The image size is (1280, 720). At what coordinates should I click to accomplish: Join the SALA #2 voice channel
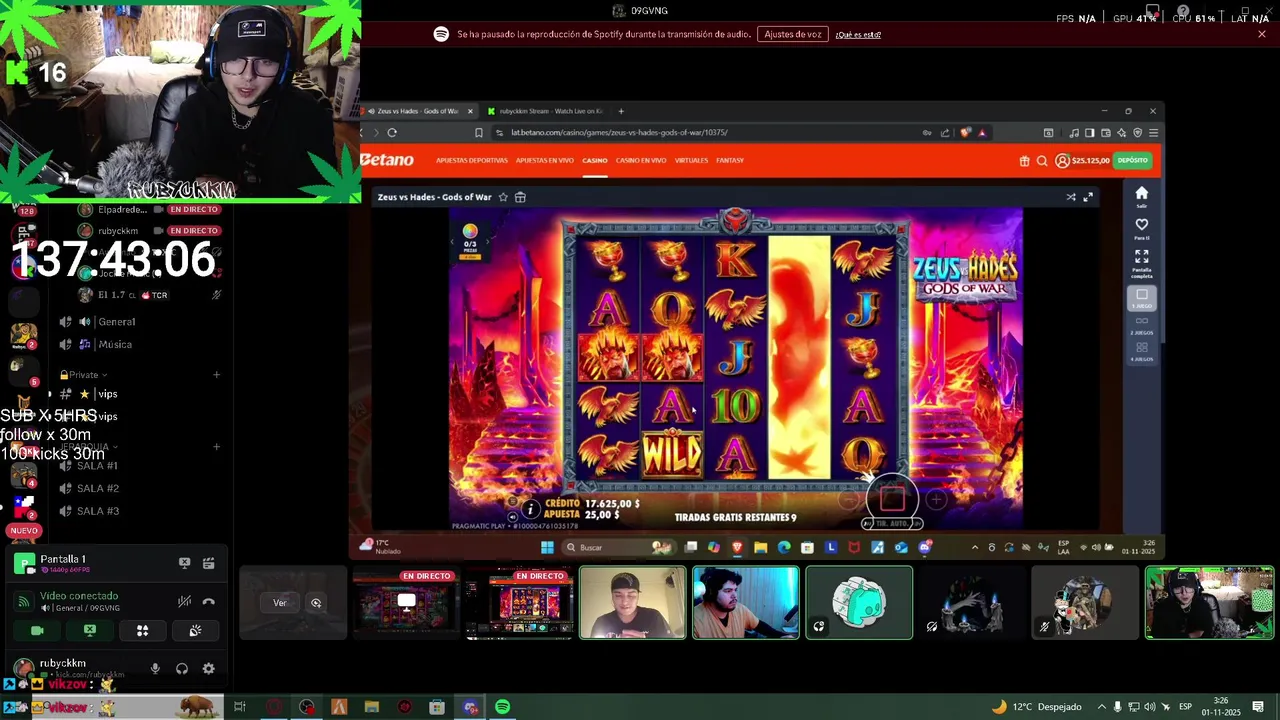(x=98, y=488)
